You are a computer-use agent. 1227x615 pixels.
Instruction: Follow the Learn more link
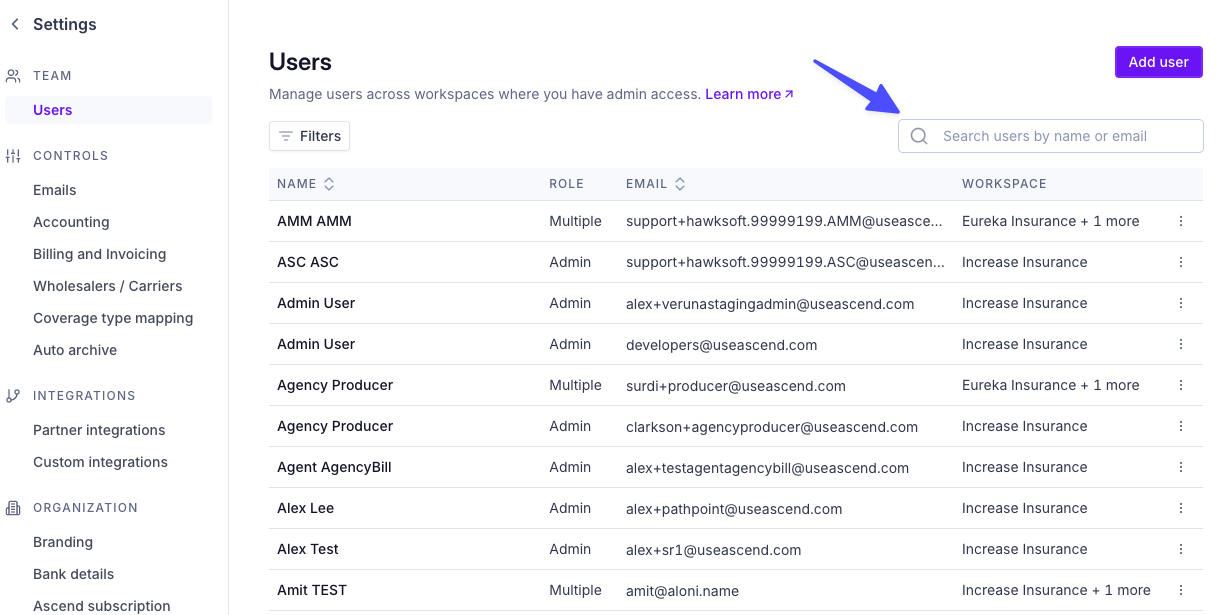point(750,94)
